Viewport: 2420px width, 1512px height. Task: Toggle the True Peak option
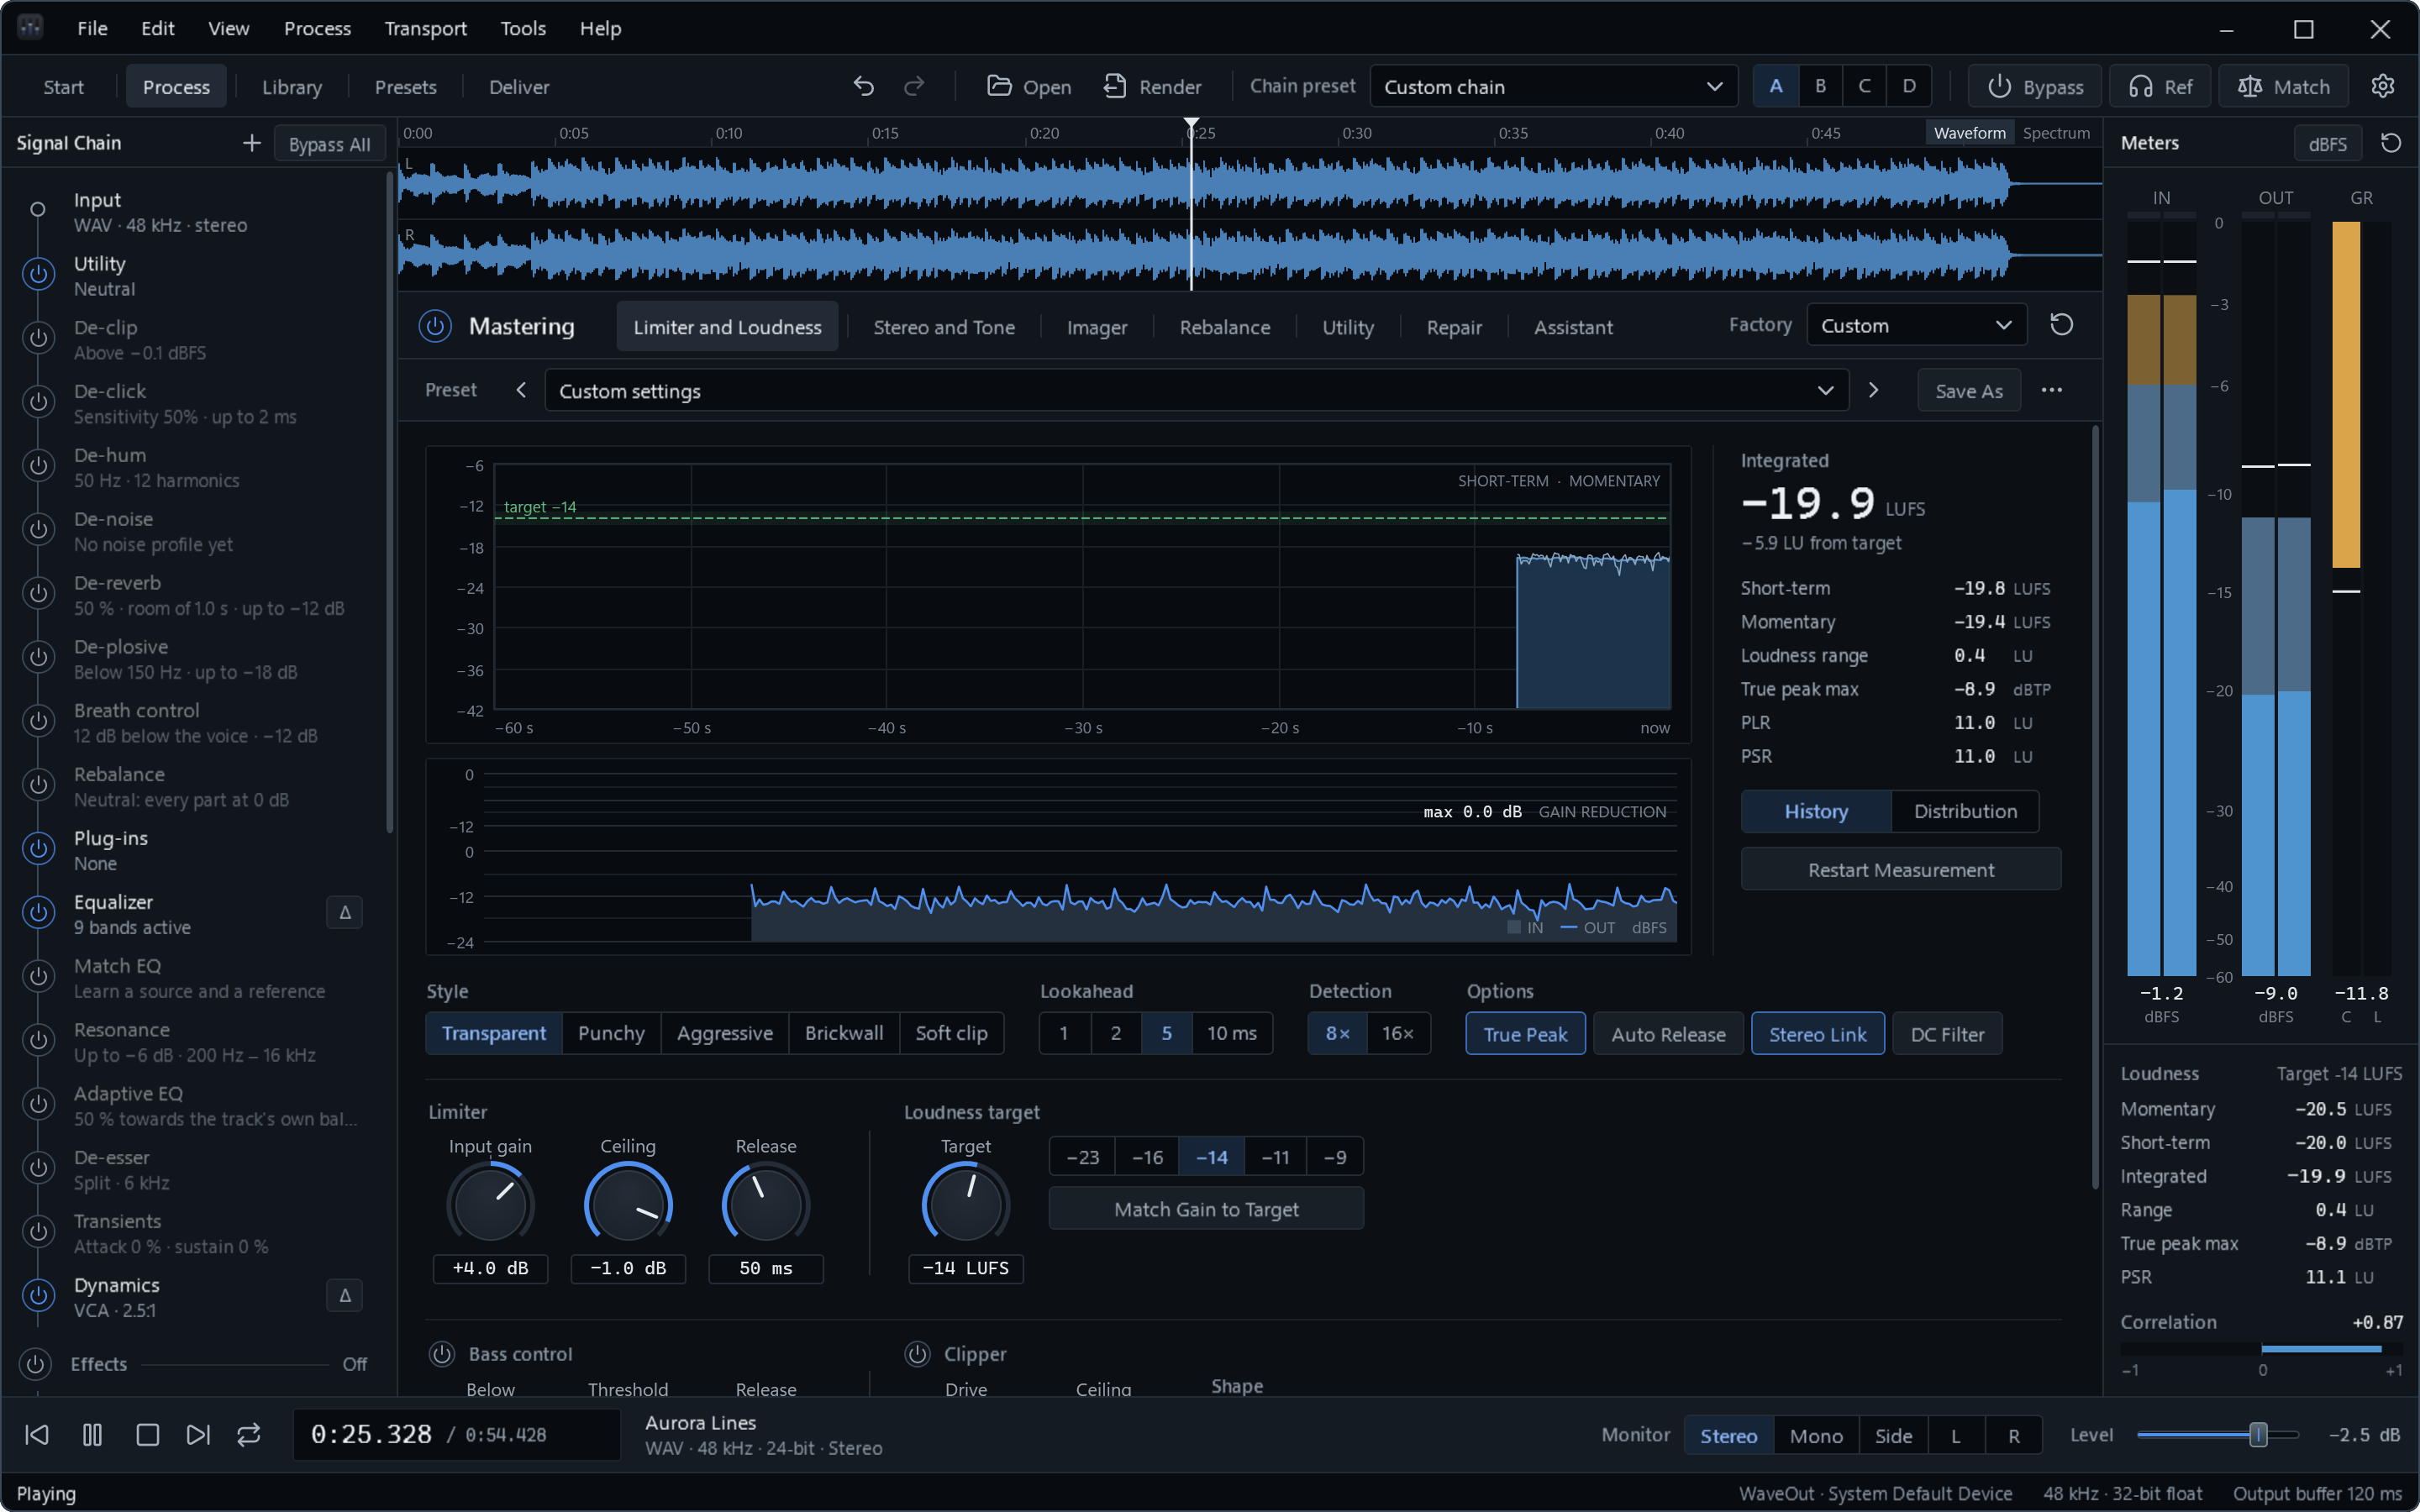pyautogui.click(x=1525, y=1034)
